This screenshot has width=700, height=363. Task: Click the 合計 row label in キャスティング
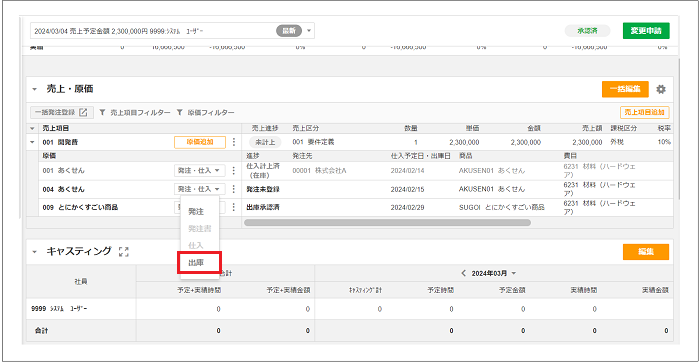[42, 331]
